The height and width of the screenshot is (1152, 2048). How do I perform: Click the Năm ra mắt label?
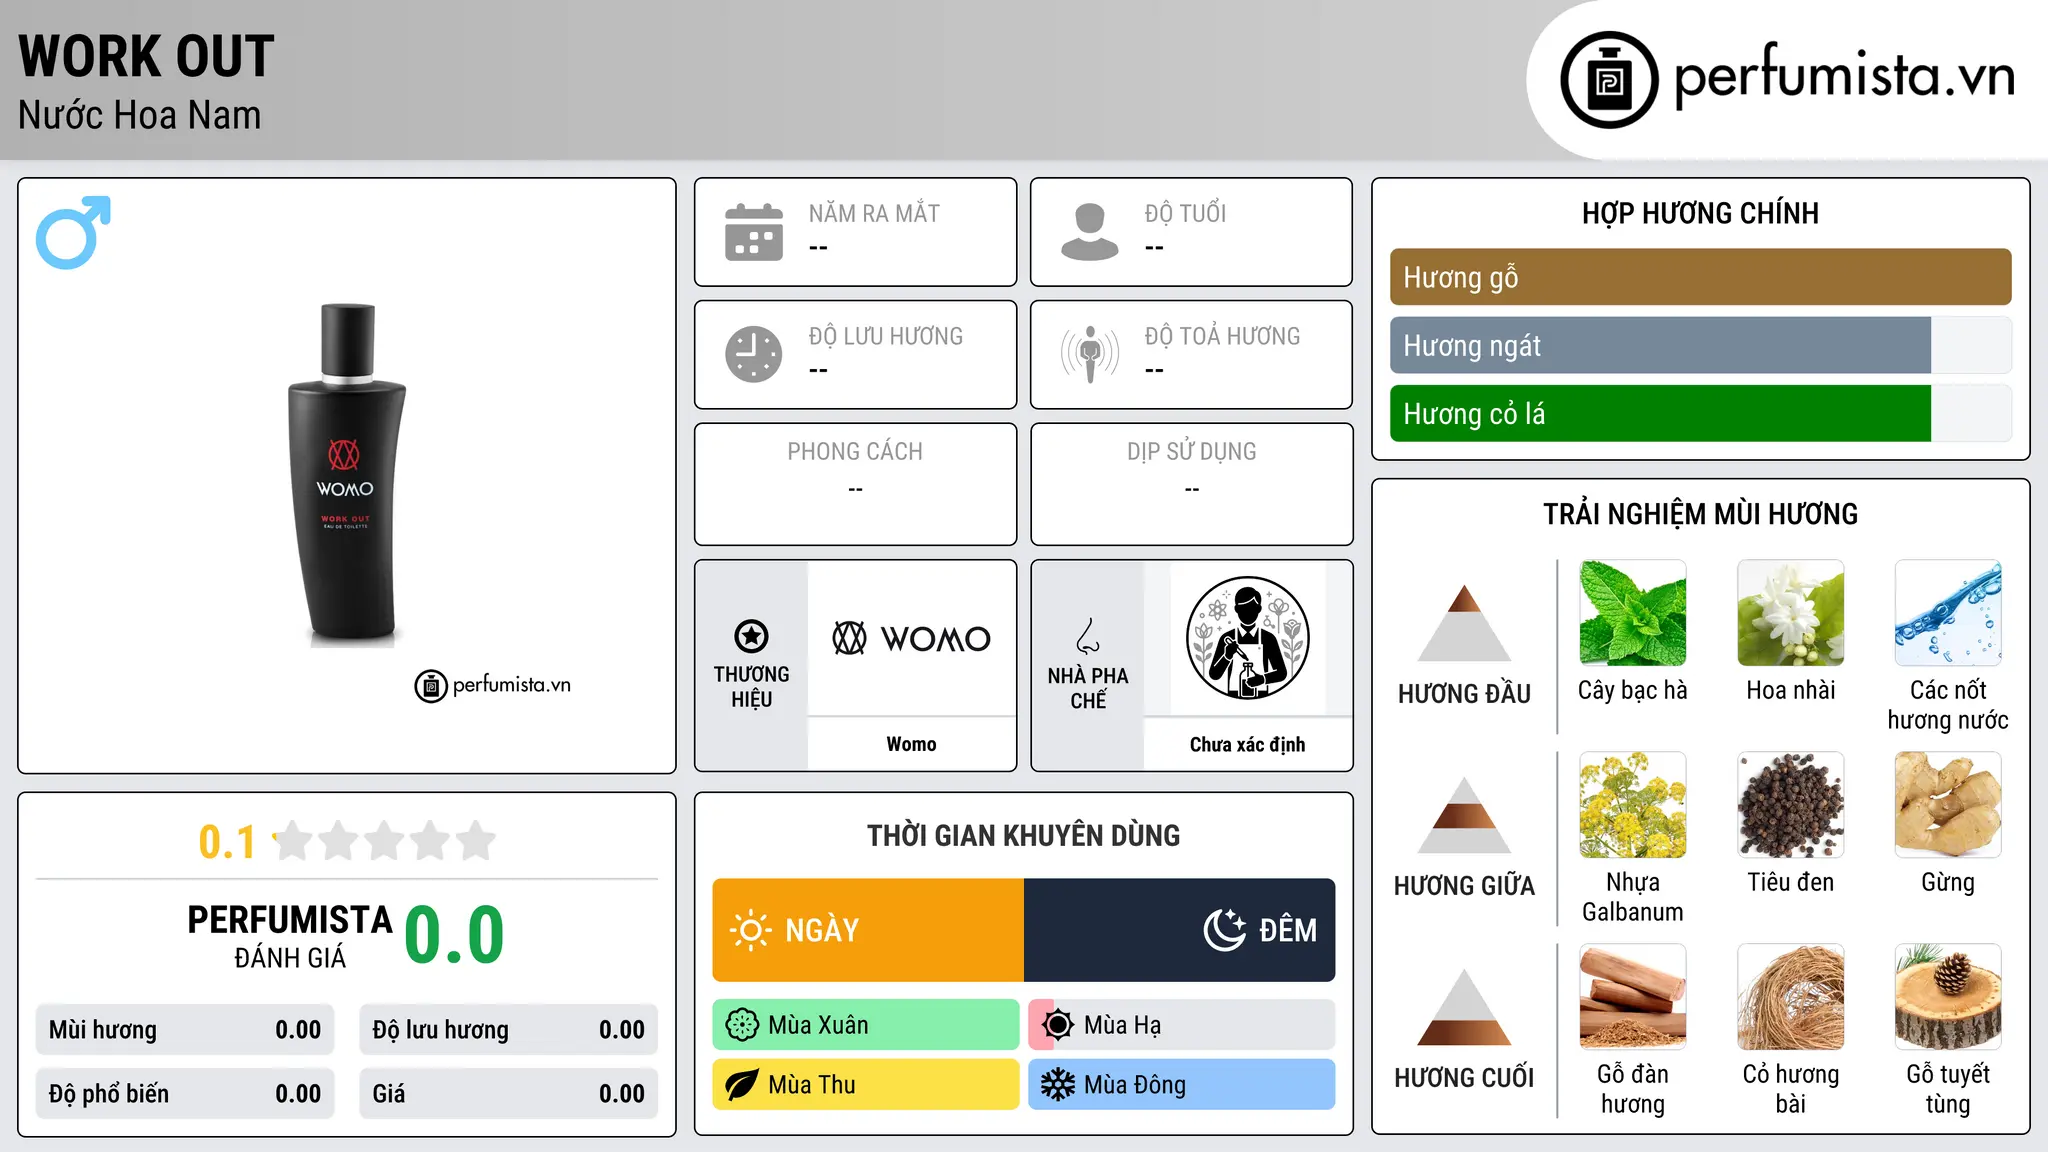pos(874,214)
